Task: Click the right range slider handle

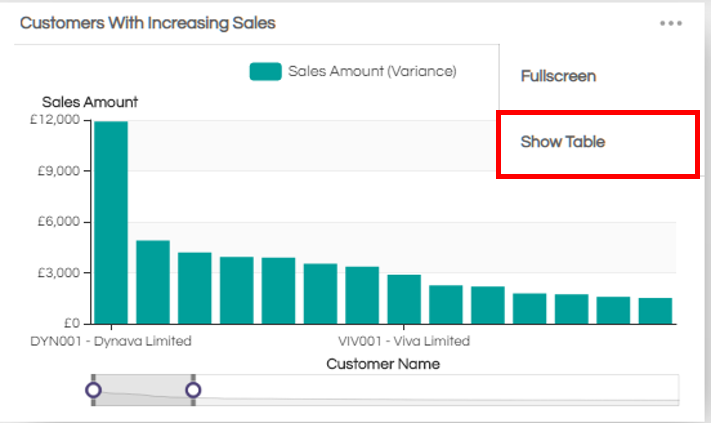Action: [193, 390]
